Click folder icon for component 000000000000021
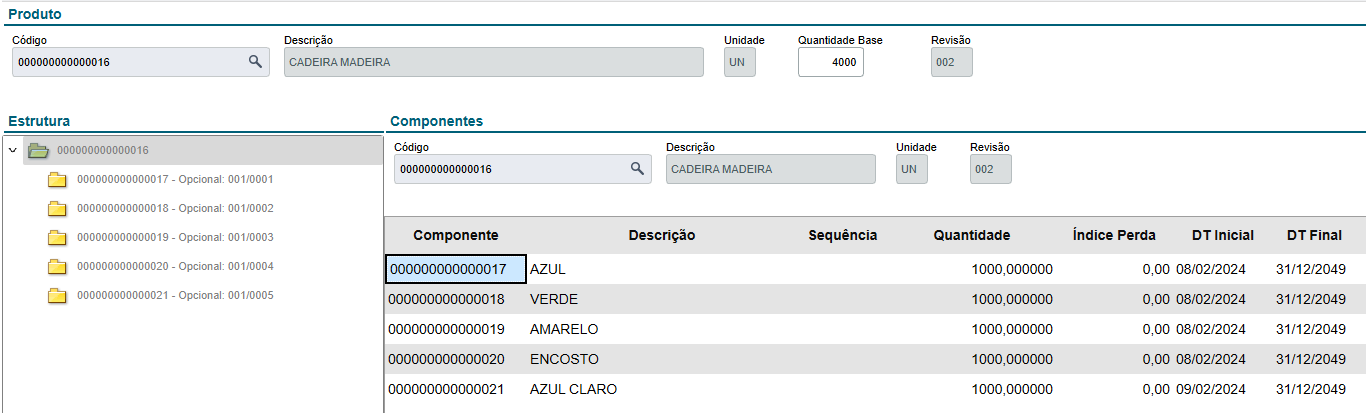The image size is (1366, 413). coord(57,296)
